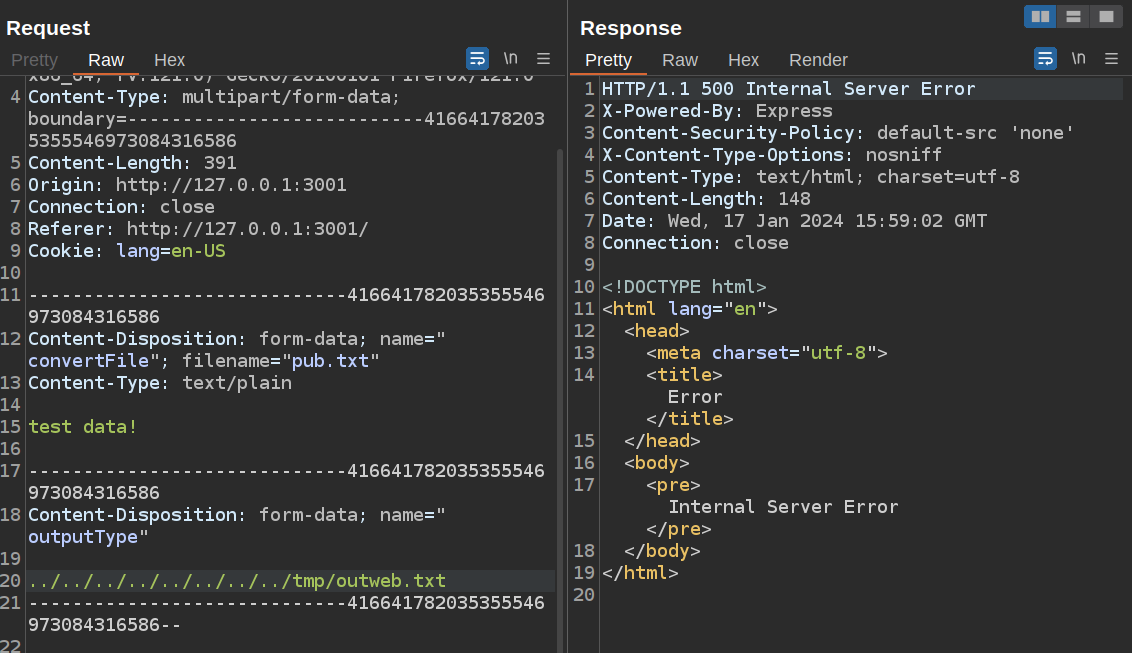Open Hex view of the Response
Image resolution: width=1132 pixels, height=653 pixels.
(743, 60)
